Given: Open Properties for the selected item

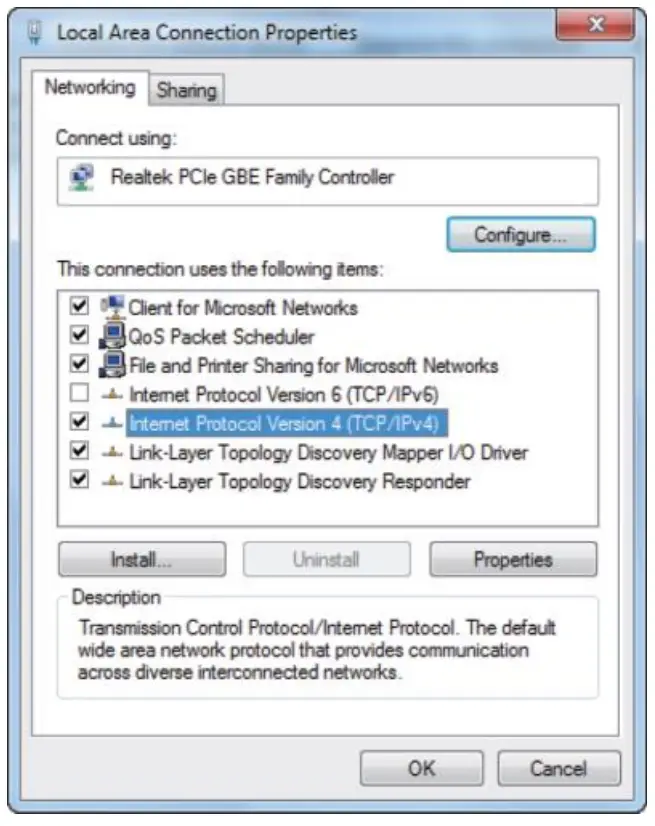Looking at the screenshot, I should click(513, 559).
